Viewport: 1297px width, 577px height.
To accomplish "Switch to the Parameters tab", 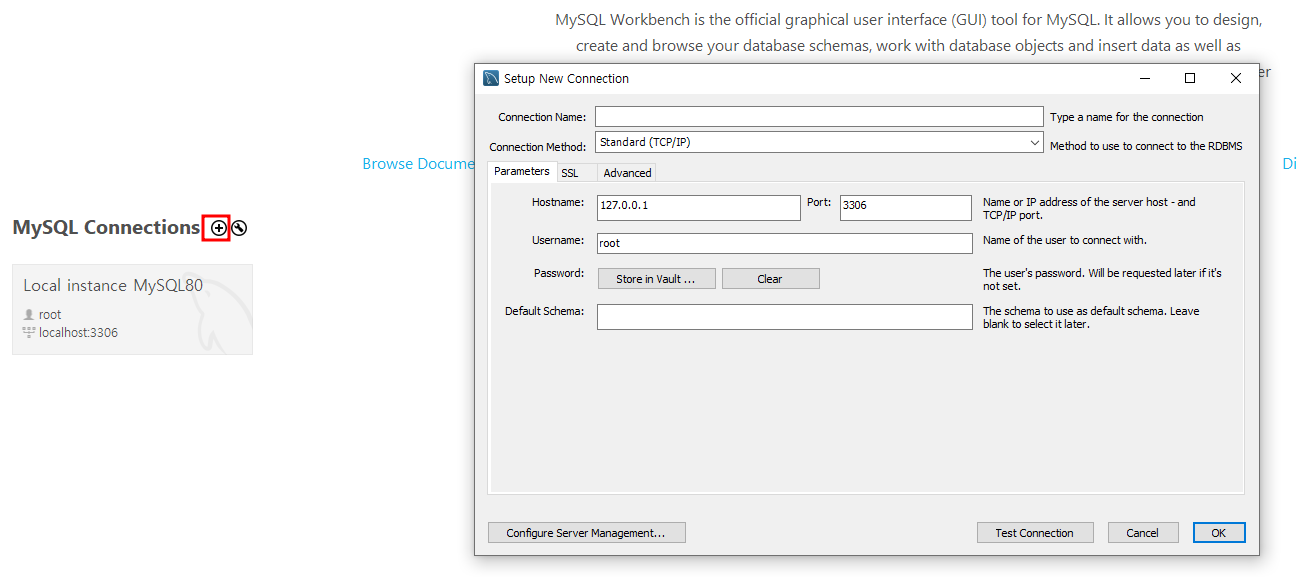I will point(522,172).
